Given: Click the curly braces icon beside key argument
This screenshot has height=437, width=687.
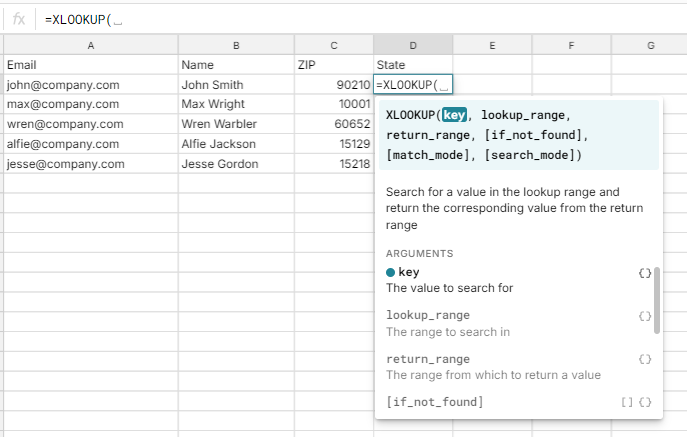Looking at the screenshot, I should pos(644,272).
